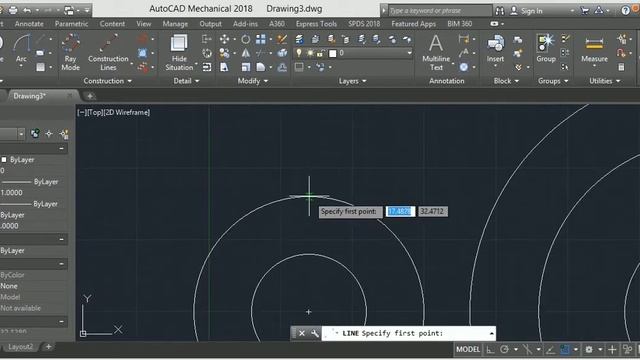Click the Sign In button
Viewport: 640px width, 360px height.
[526, 11]
